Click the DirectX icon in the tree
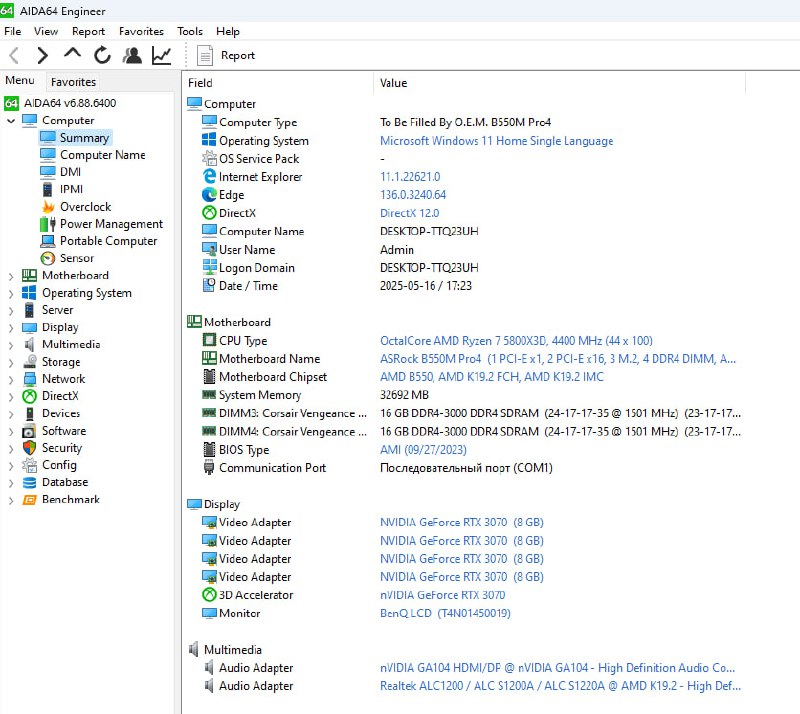This screenshot has height=714, width=800. coord(30,396)
